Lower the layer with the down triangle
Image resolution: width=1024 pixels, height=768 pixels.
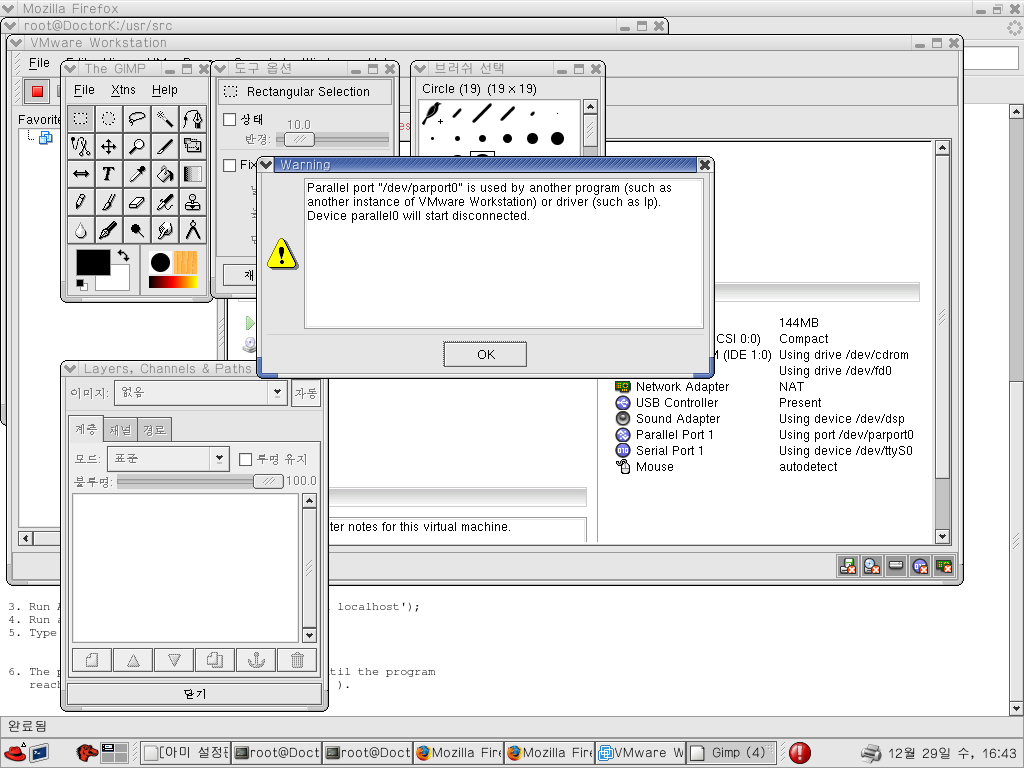pos(174,660)
